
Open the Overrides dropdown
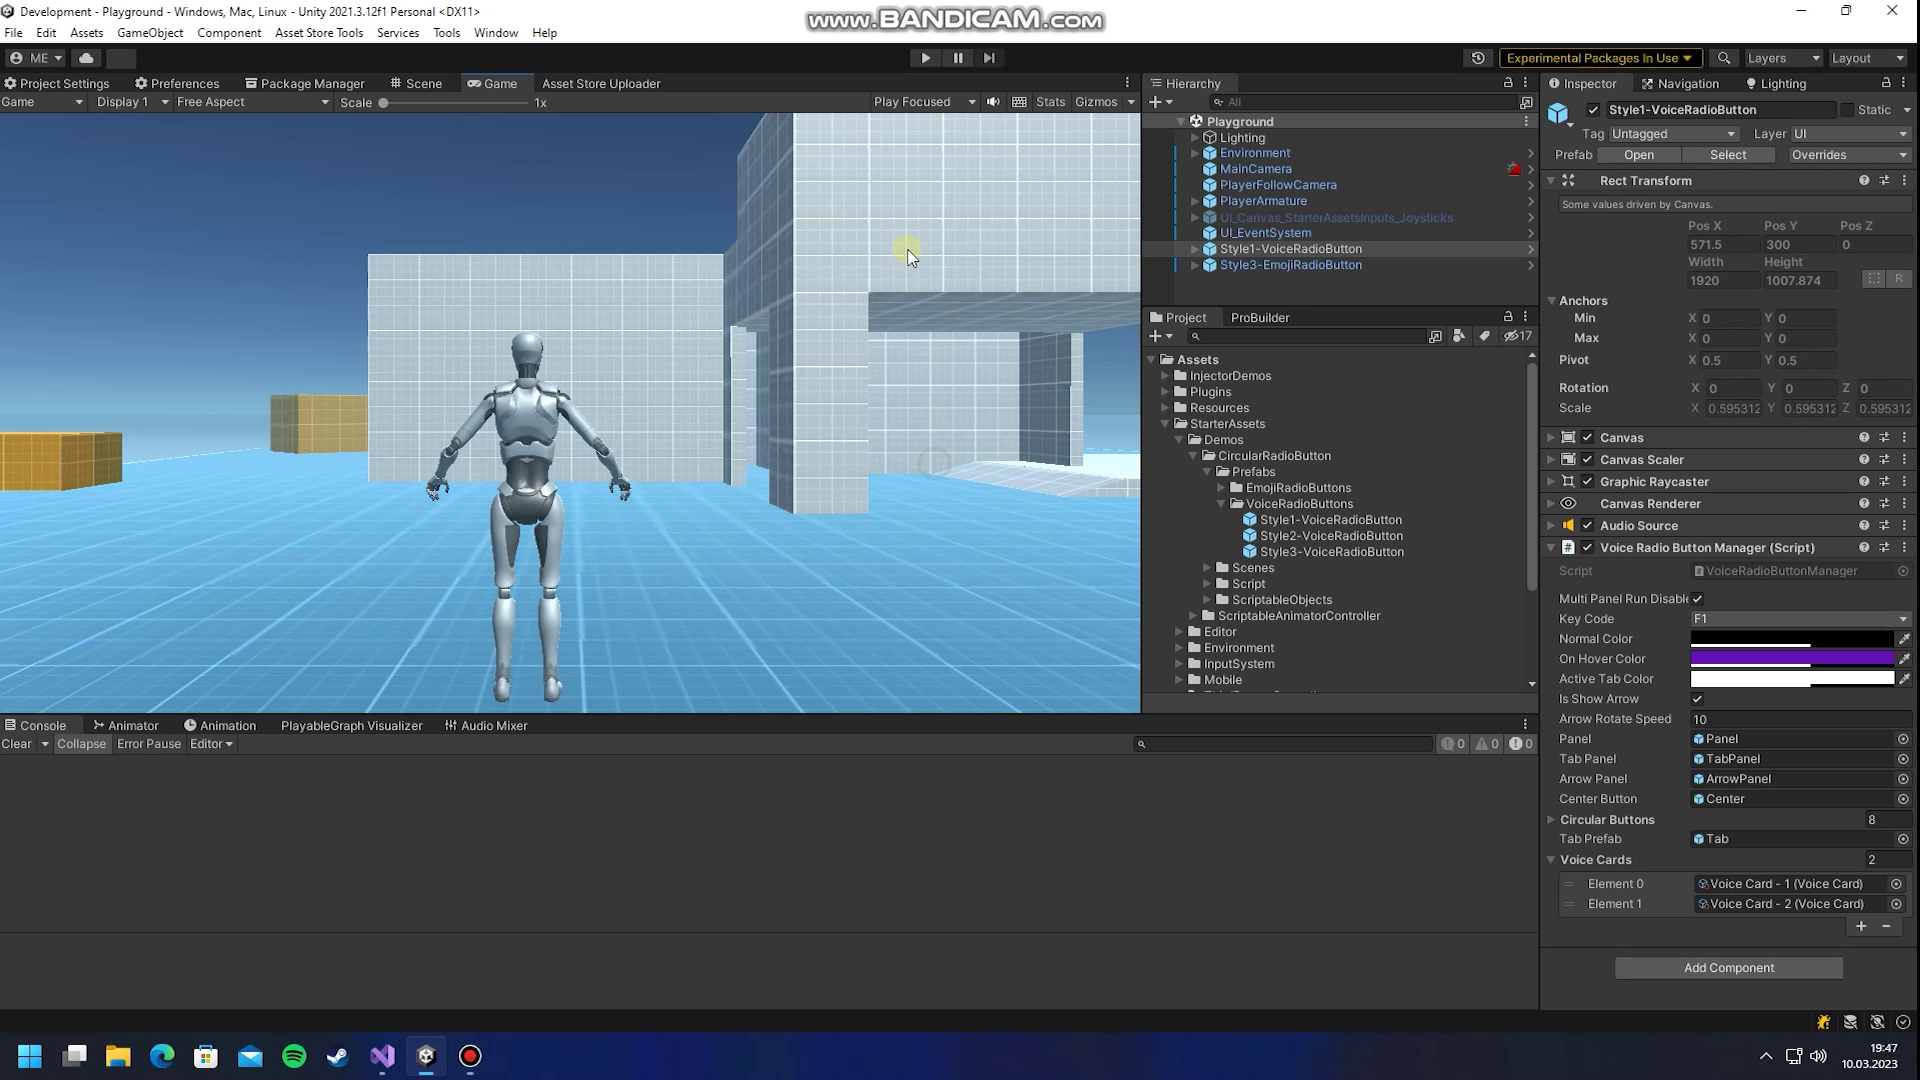tap(1848, 155)
